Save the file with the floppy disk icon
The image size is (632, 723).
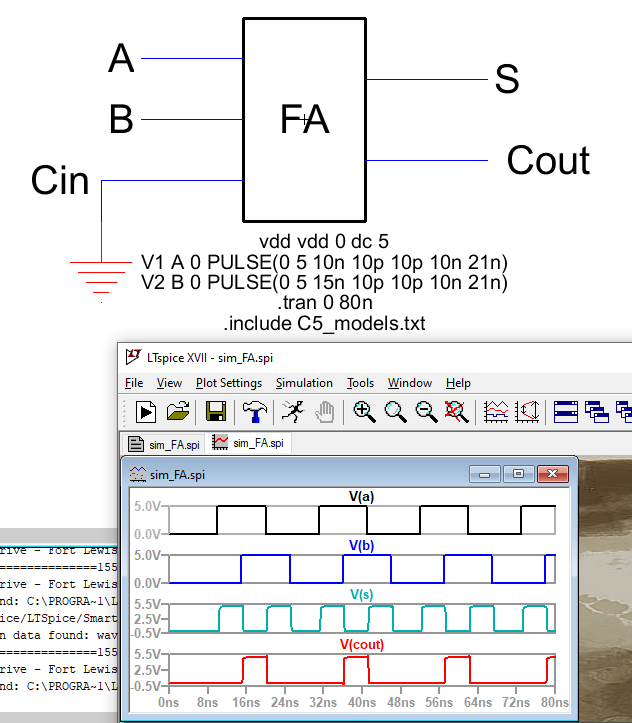pyautogui.click(x=215, y=411)
